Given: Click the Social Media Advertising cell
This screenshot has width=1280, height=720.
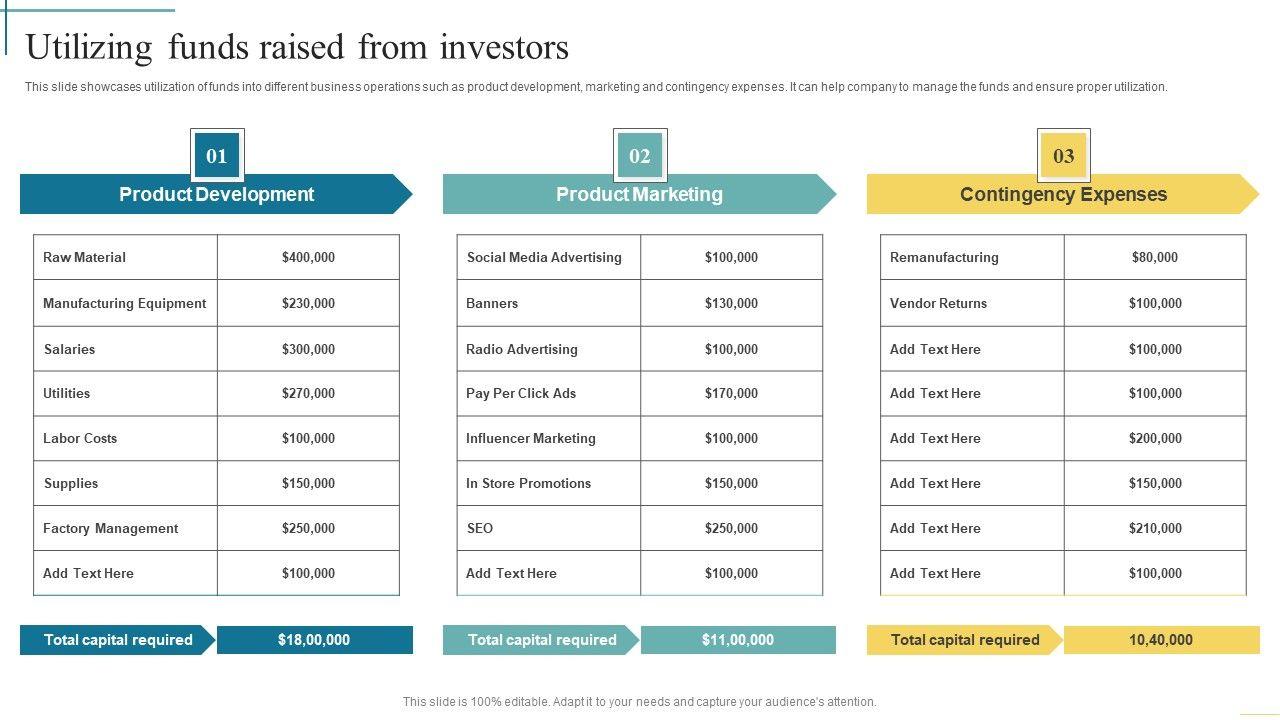Looking at the screenshot, I should click(548, 257).
